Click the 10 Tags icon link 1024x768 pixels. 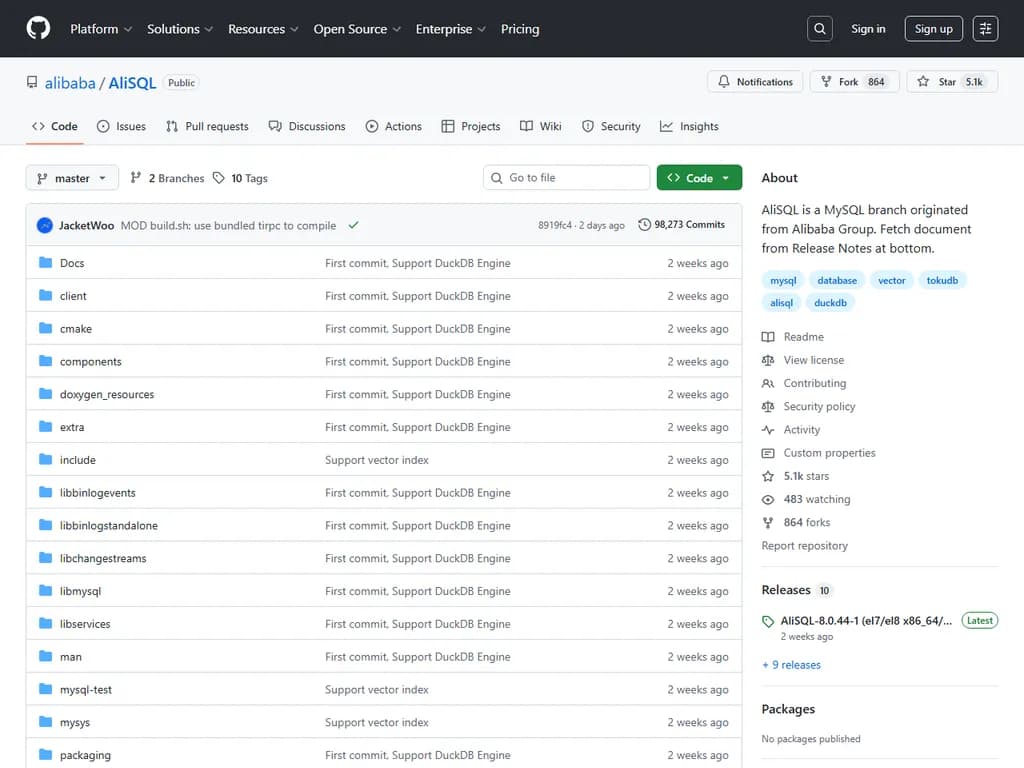click(x=240, y=178)
